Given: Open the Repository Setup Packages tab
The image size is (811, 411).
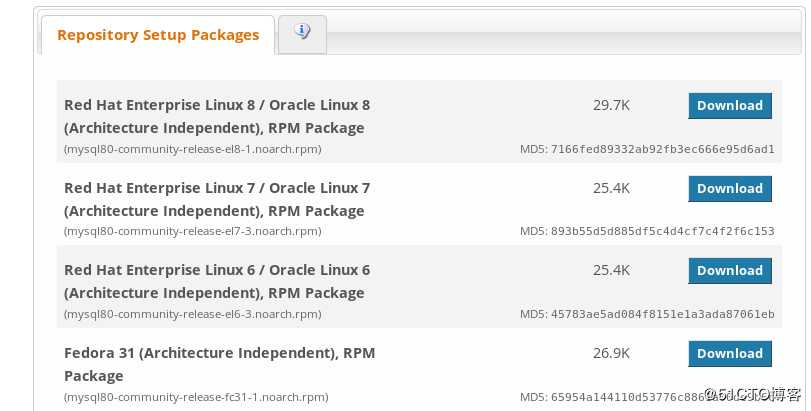Looking at the screenshot, I should (158, 35).
